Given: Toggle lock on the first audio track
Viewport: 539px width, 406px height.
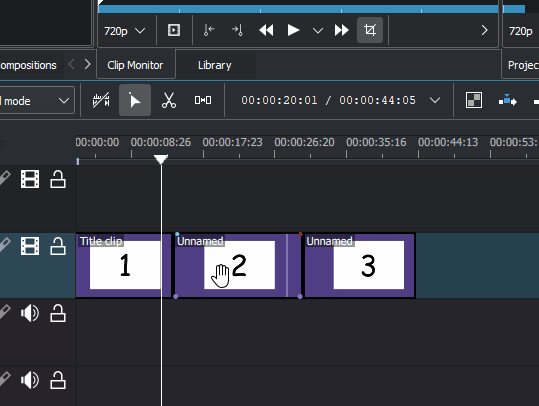Looking at the screenshot, I should (58, 313).
